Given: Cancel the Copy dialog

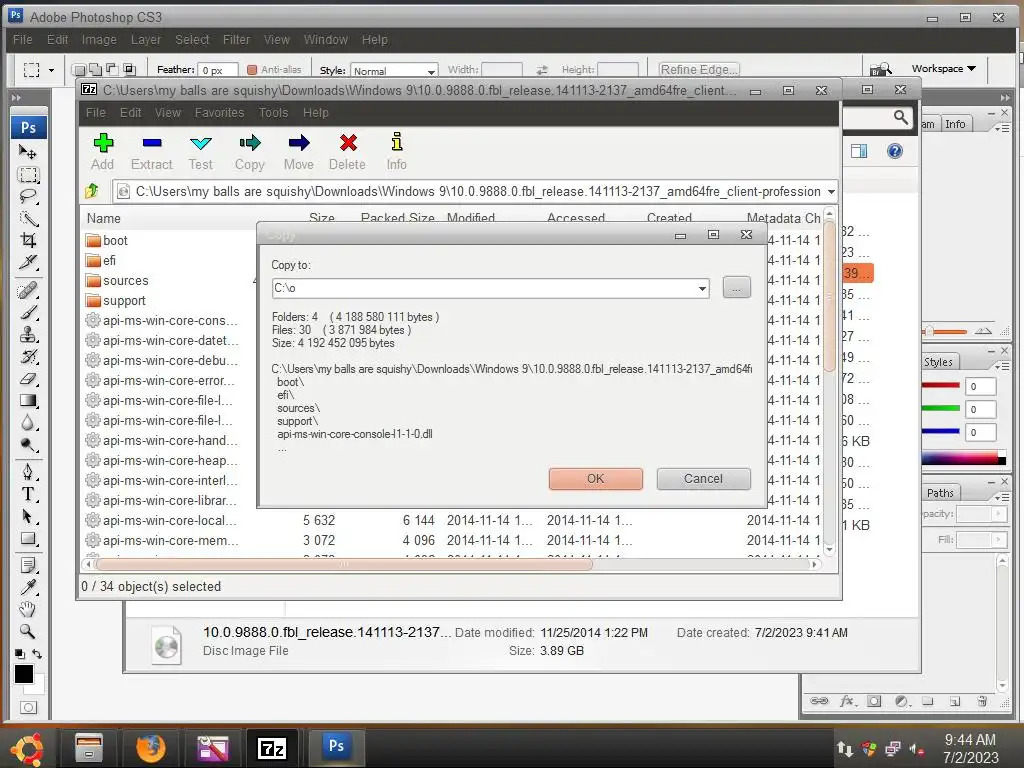Looking at the screenshot, I should (x=703, y=479).
